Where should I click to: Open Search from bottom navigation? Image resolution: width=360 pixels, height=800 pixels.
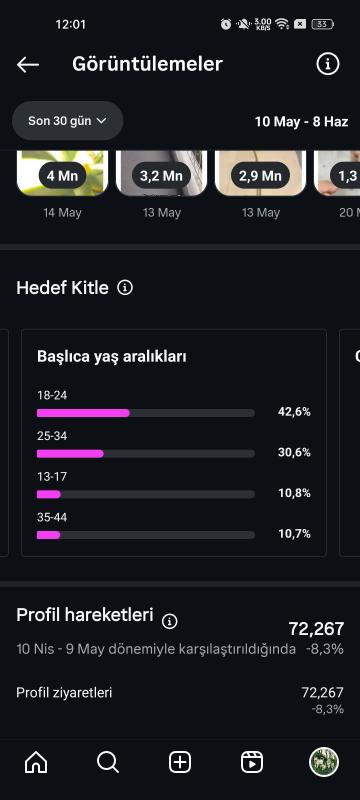[108, 762]
